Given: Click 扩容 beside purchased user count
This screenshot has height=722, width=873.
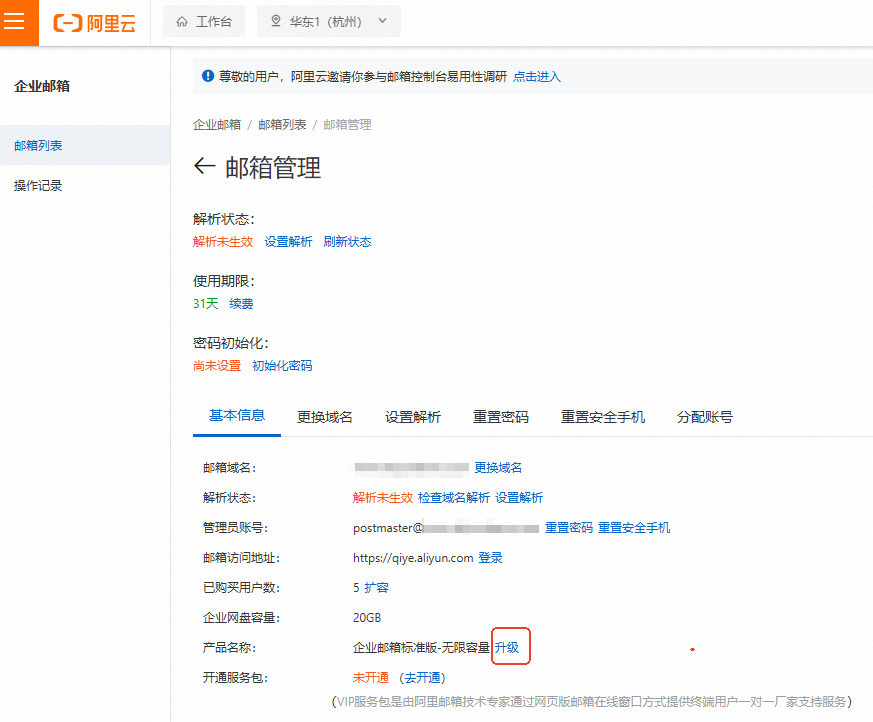Looking at the screenshot, I should [x=376, y=588].
